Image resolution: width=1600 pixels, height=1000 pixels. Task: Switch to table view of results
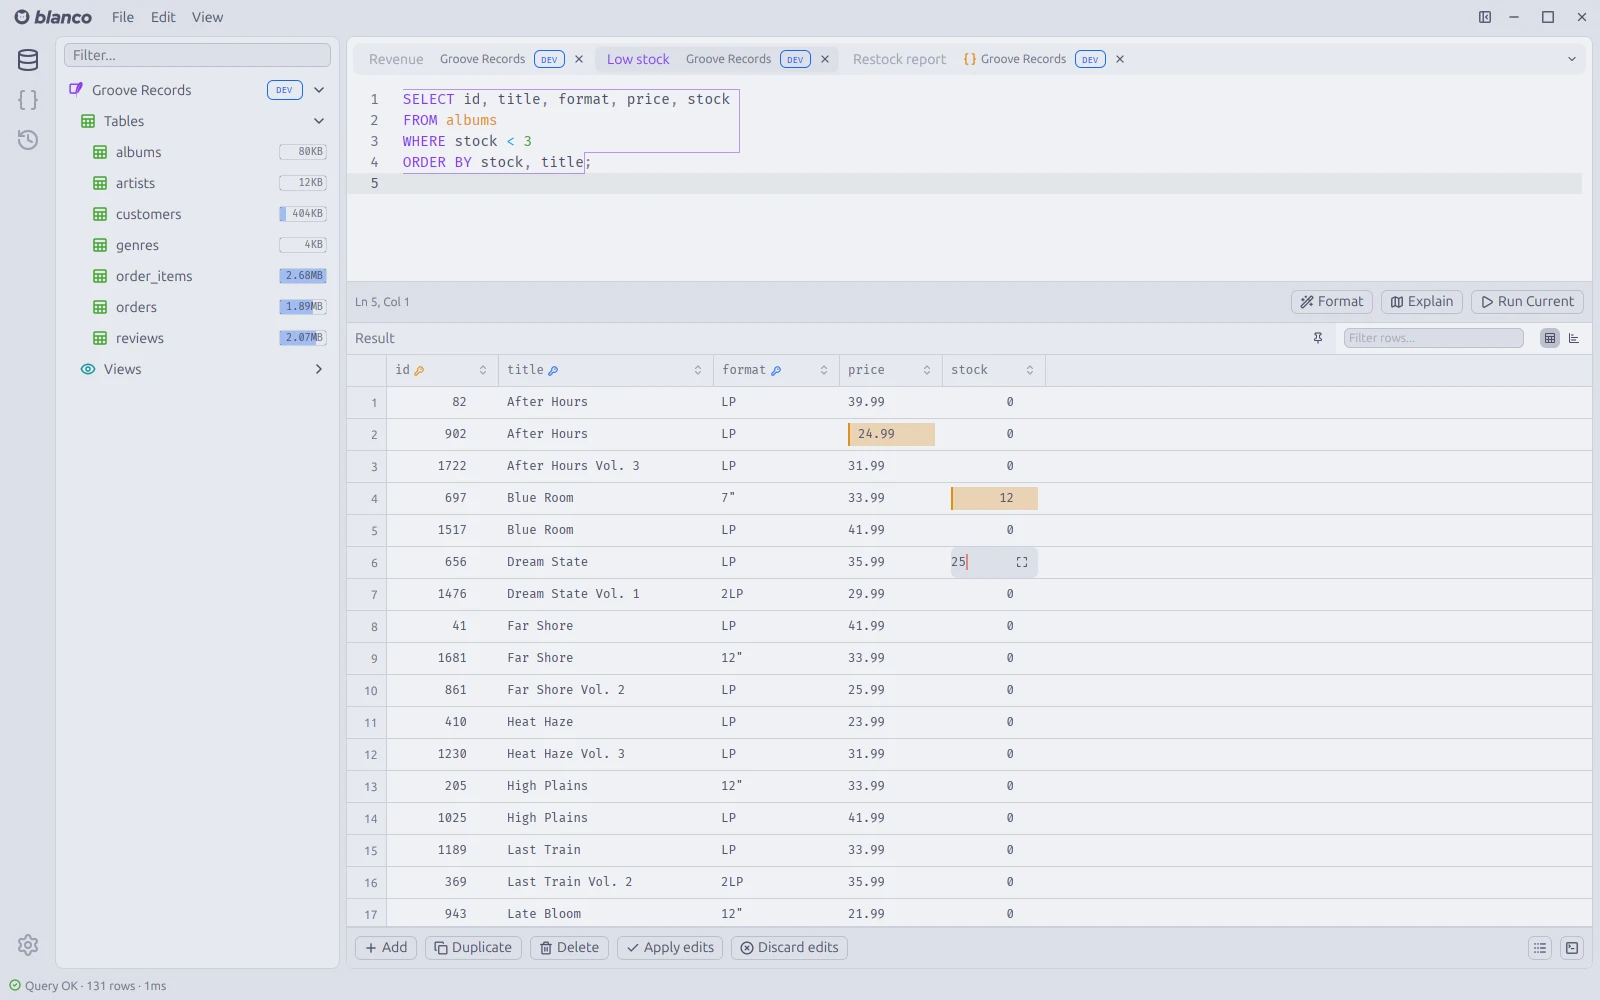1550,338
